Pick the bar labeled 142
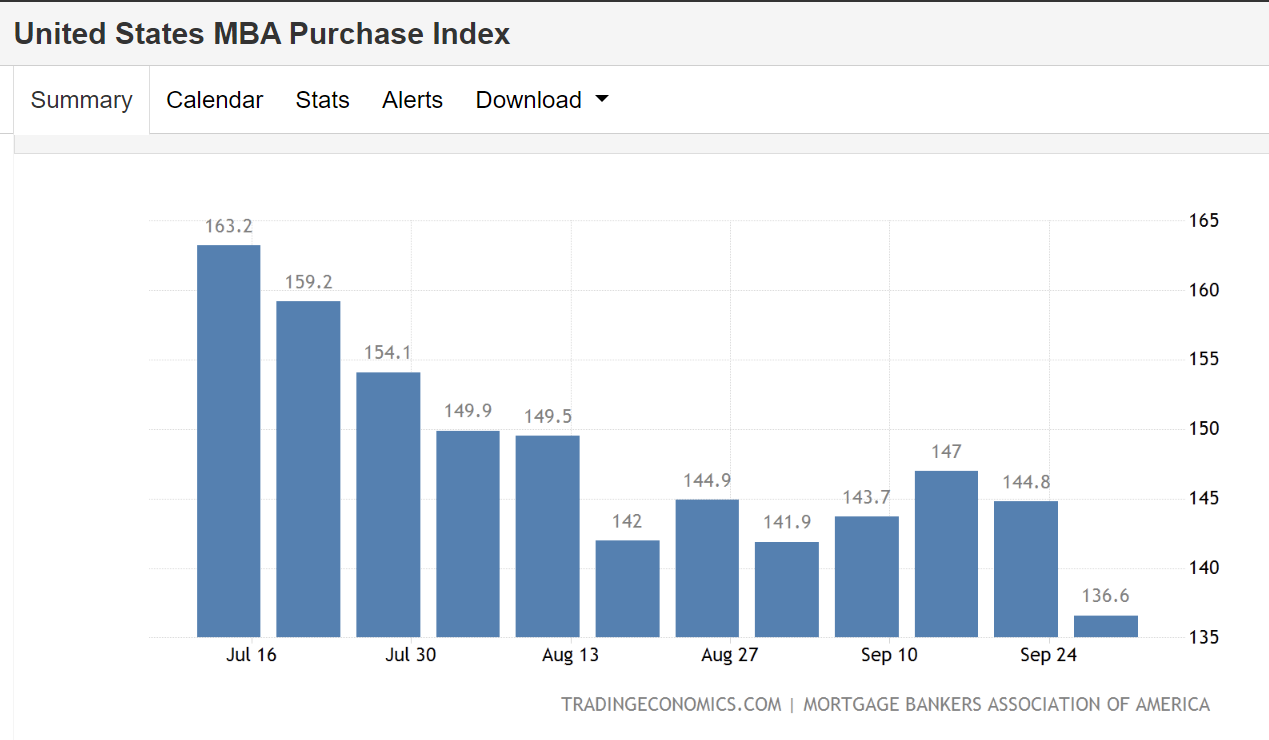 click(627, 588)
